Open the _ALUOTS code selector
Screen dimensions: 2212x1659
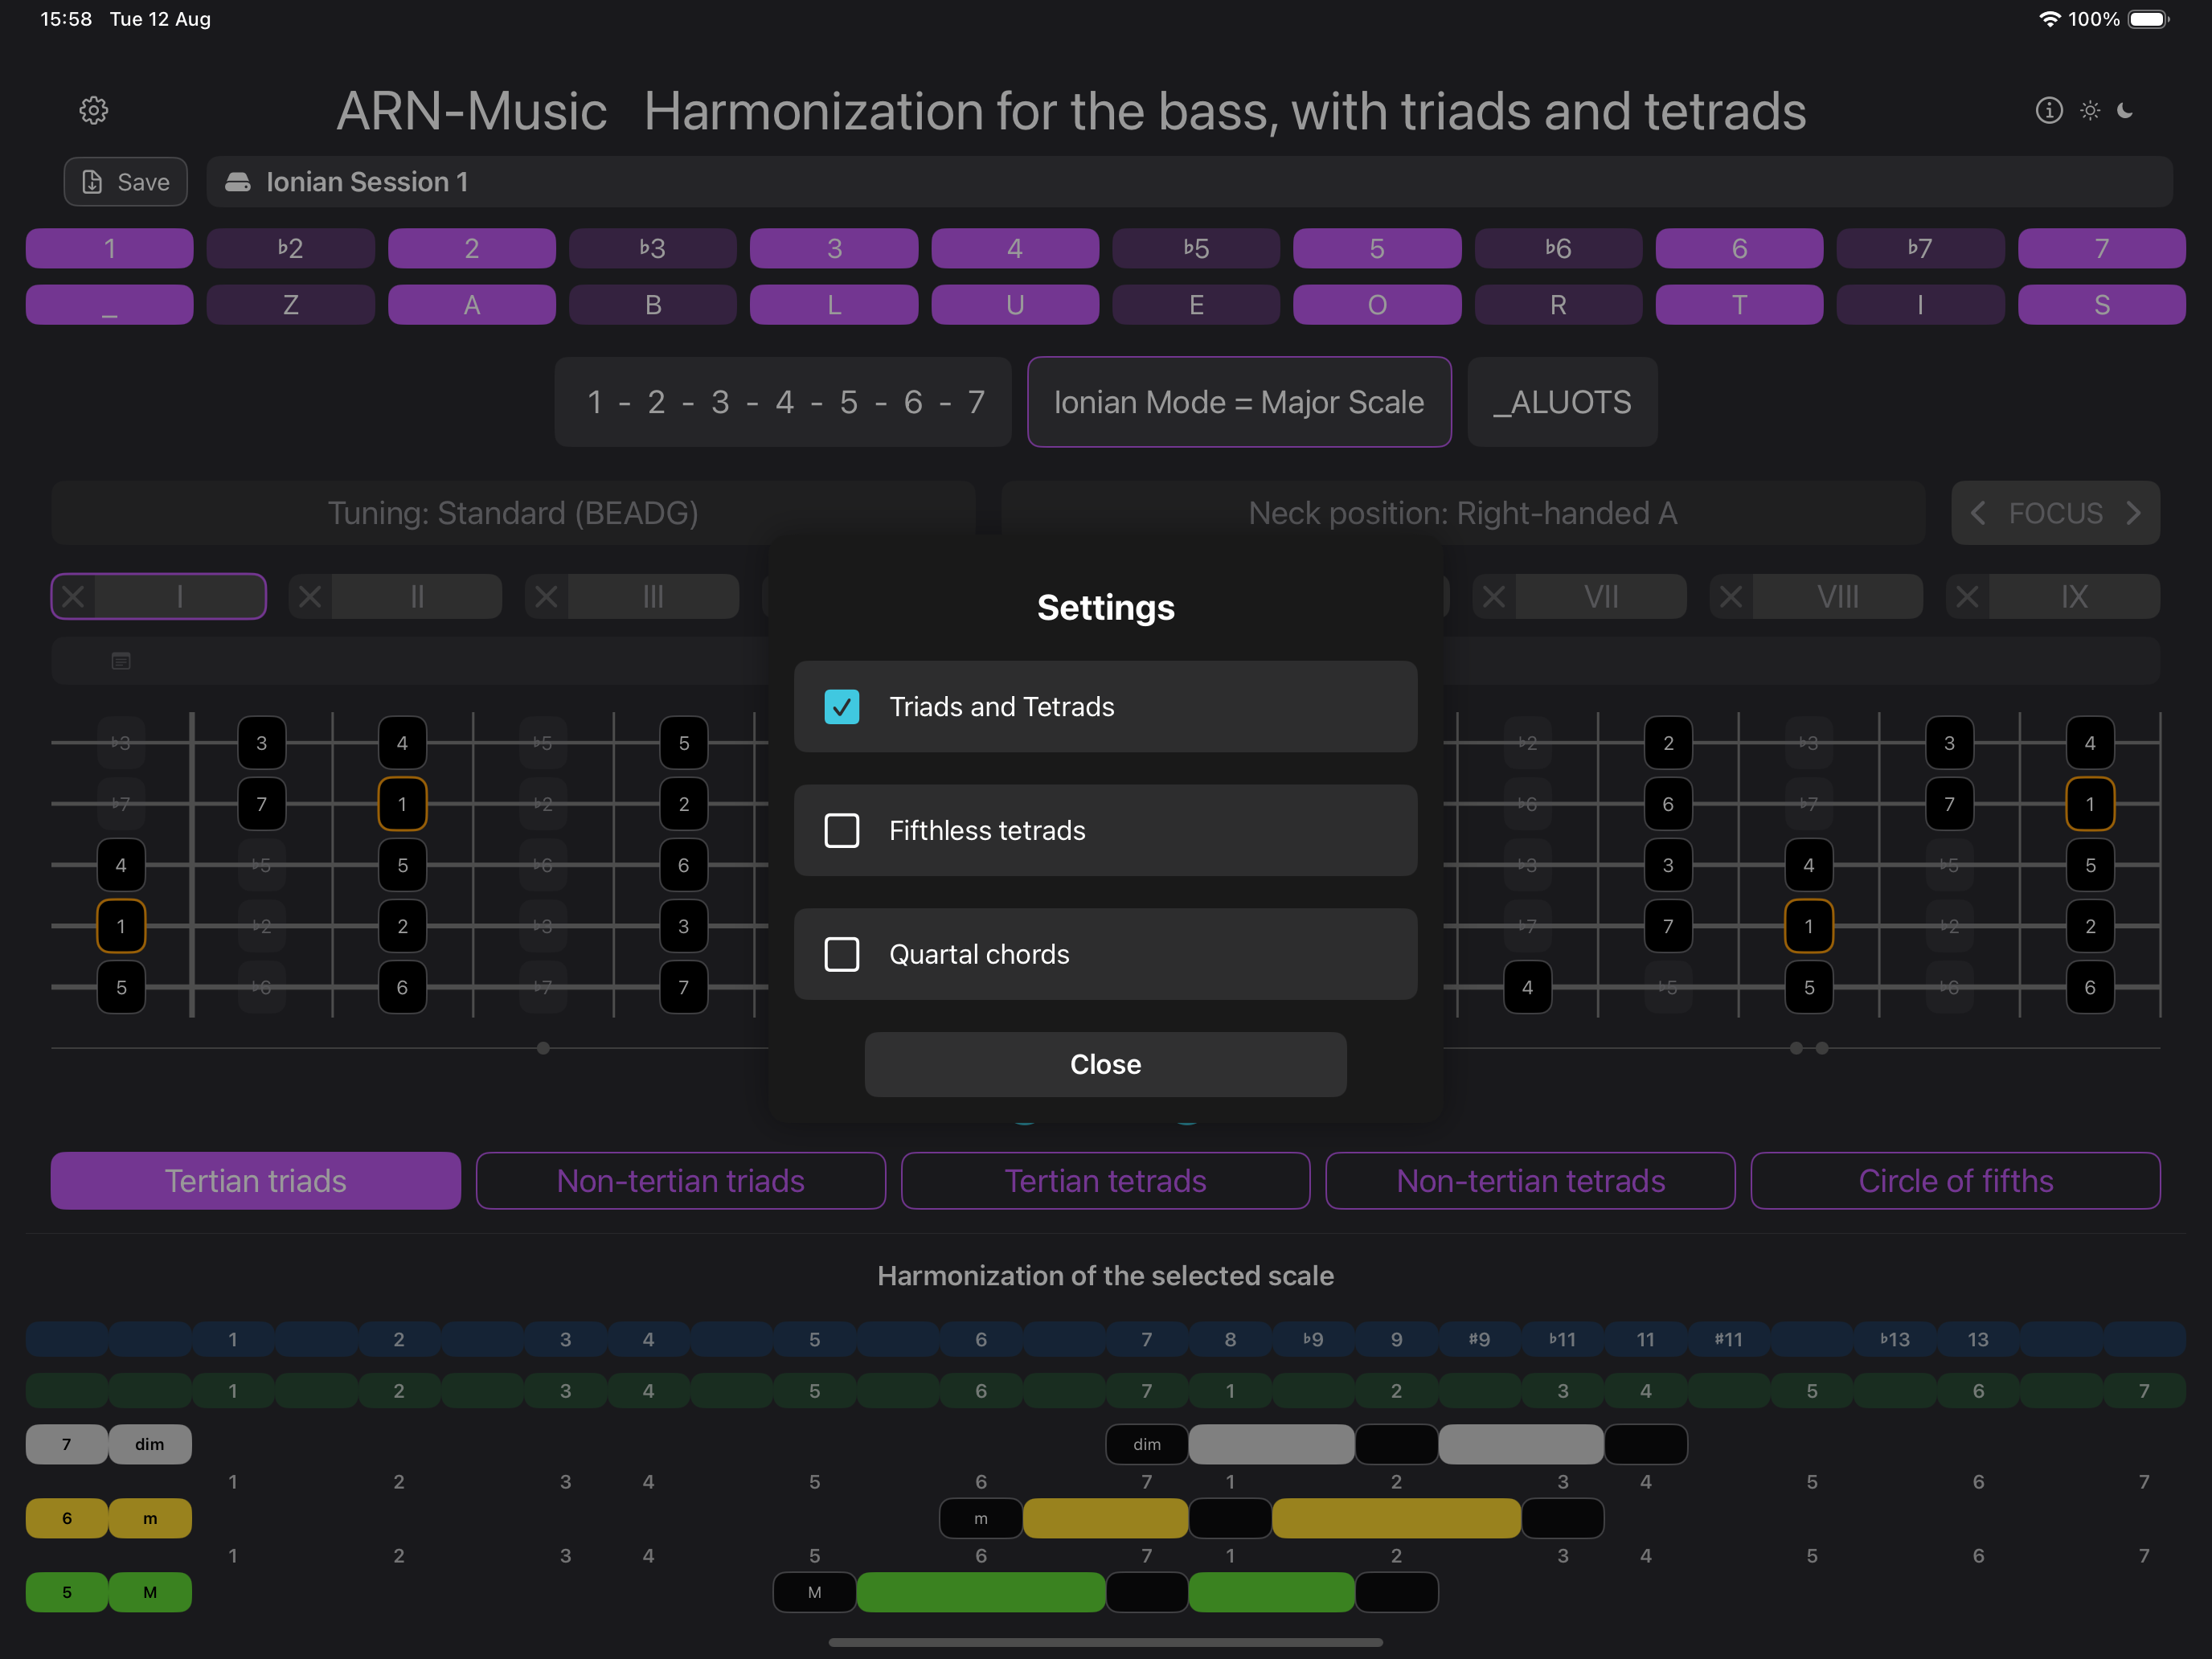click(1562, 402)
